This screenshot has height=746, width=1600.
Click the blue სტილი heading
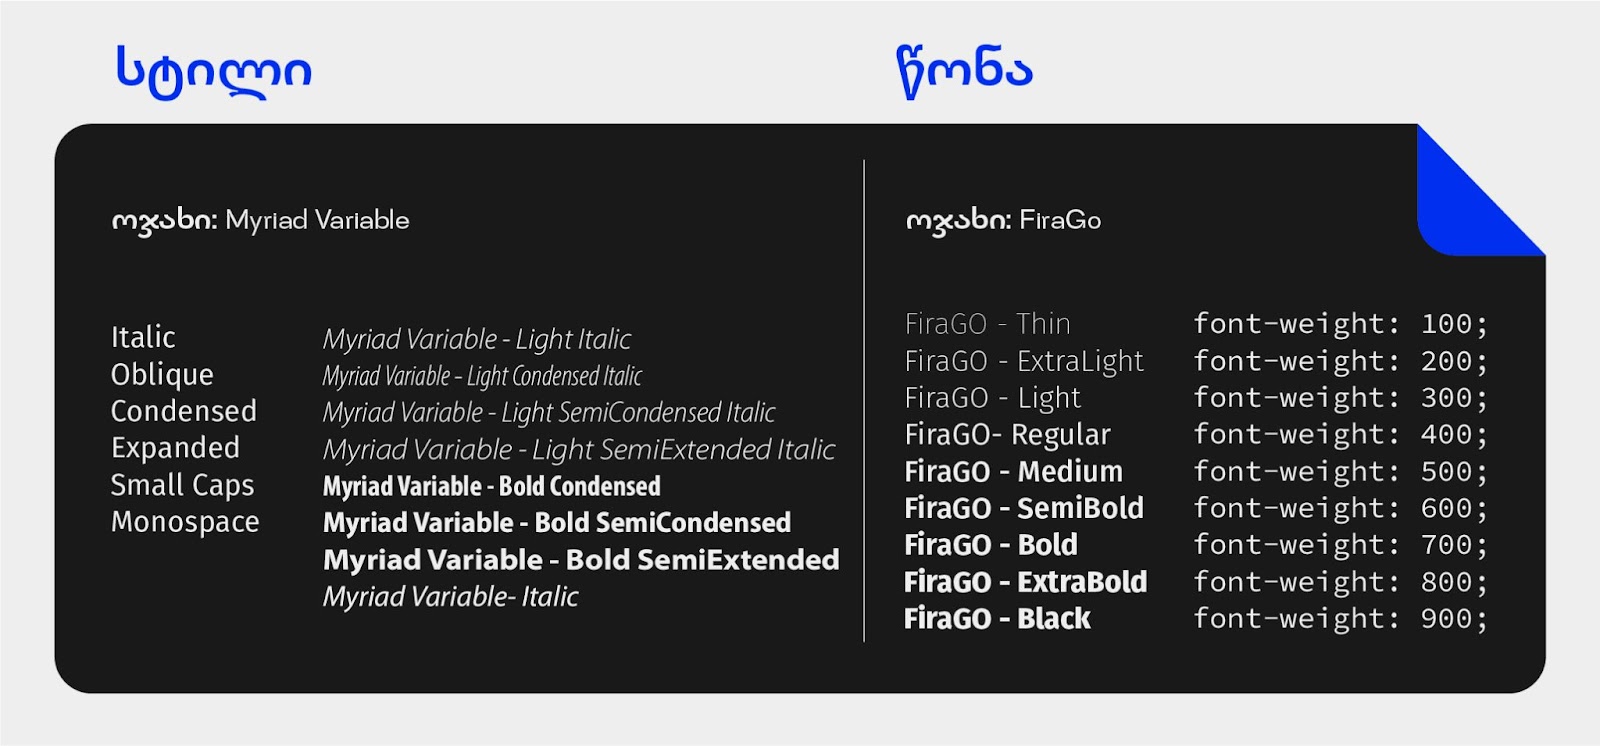(214, 72)
